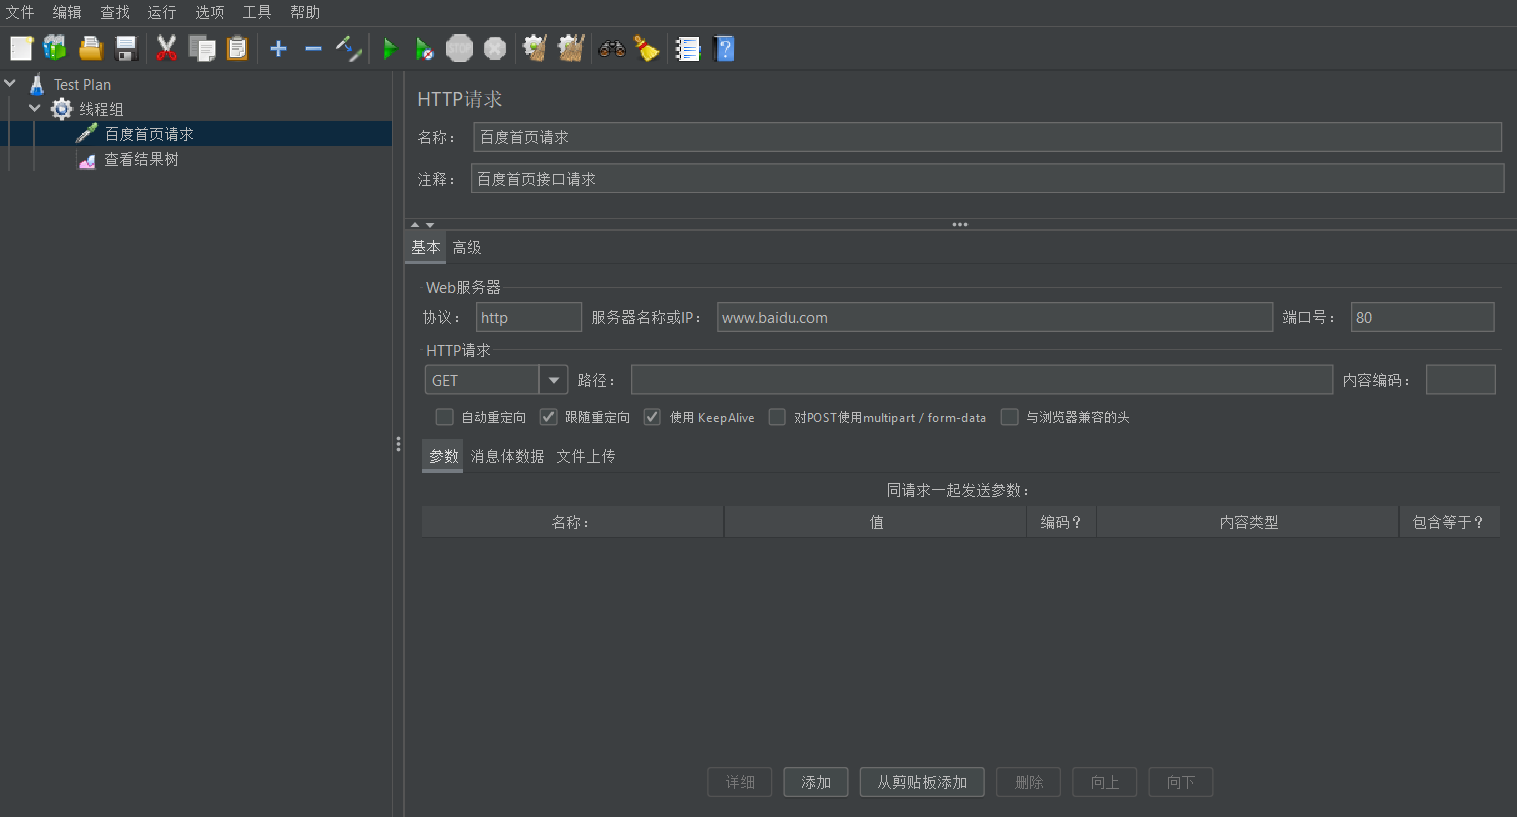Collapse the Test Plan tree node
The image size is (1517, 817).
click(x=10, y=84)
